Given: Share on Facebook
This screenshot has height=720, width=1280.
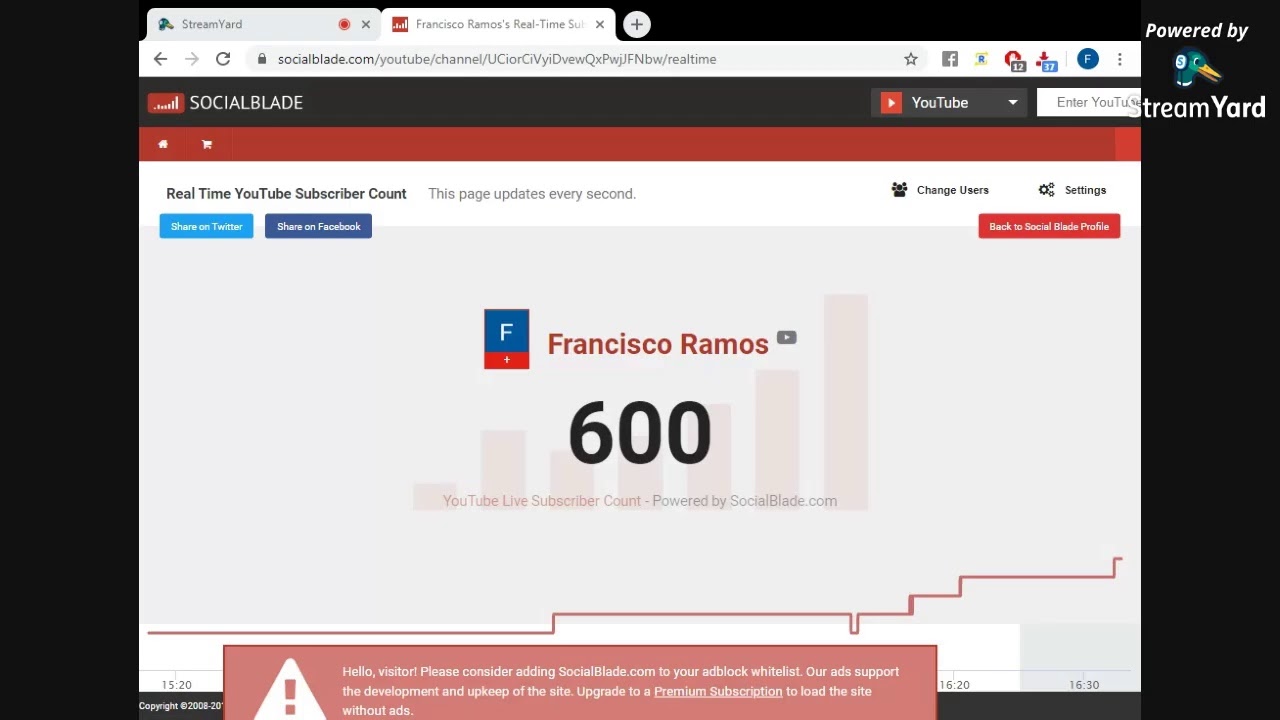Looking at the screenshot, I should click(318, 227).
